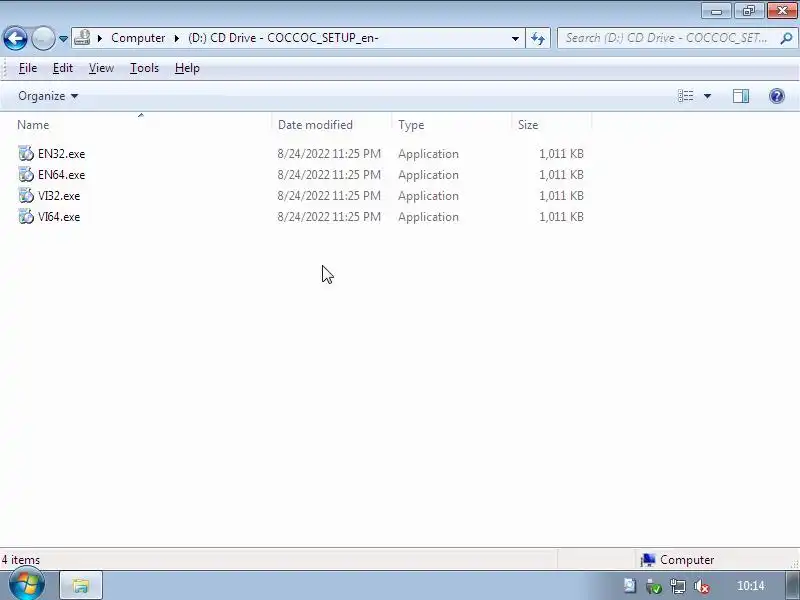800x600 pixels.
Task: Toggle the preview pane button
Action: click(x=741, y=96)
